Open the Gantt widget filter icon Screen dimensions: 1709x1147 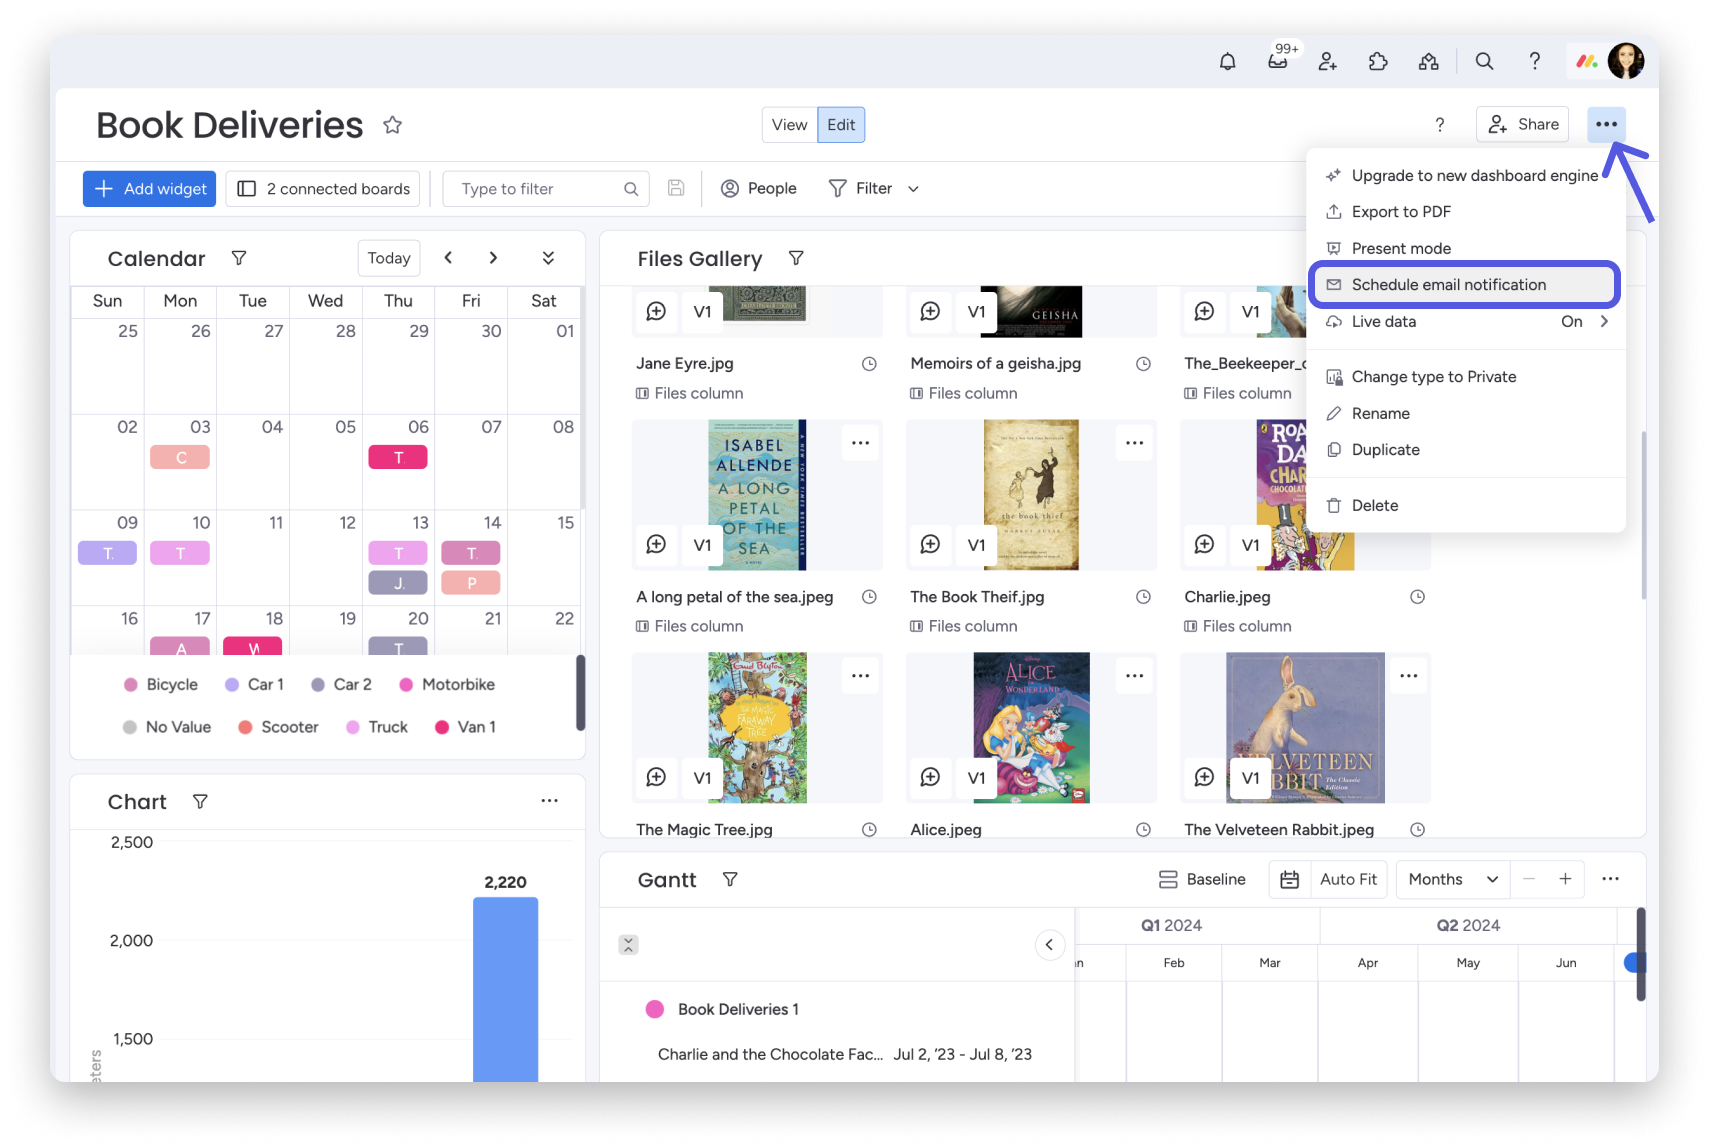730,879
